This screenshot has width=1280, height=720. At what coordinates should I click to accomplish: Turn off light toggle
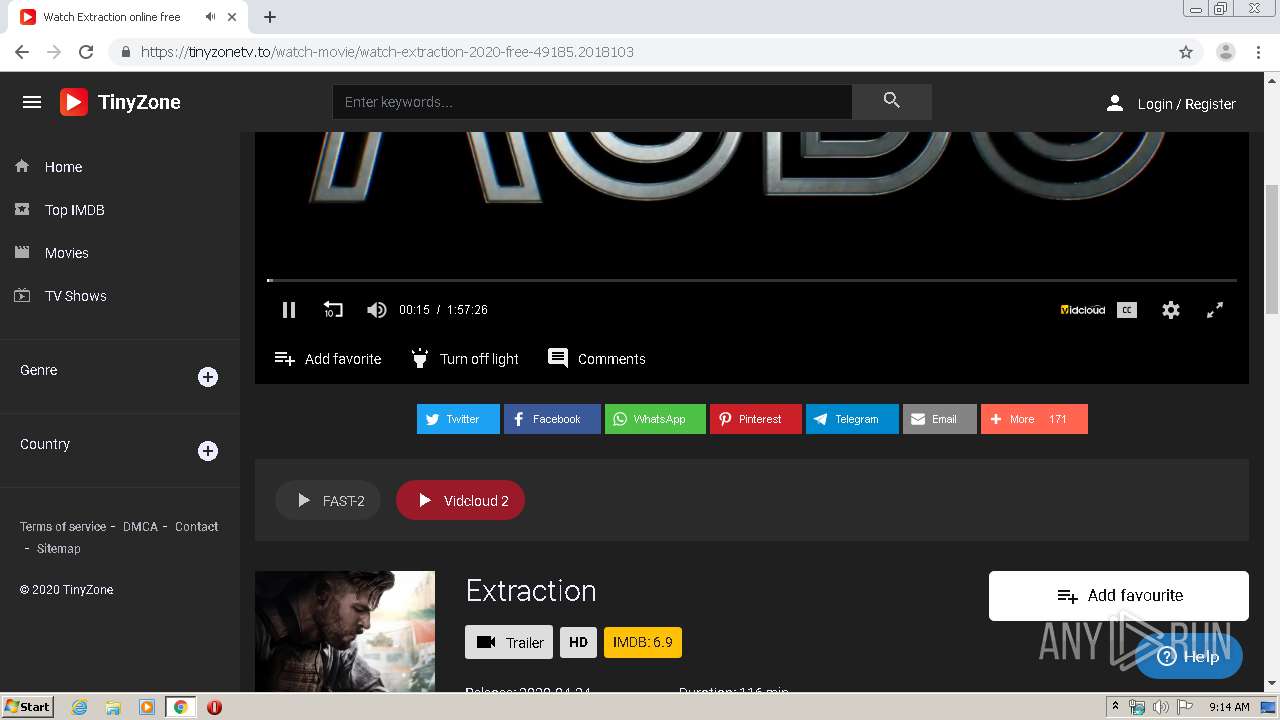tap(465, 359)
